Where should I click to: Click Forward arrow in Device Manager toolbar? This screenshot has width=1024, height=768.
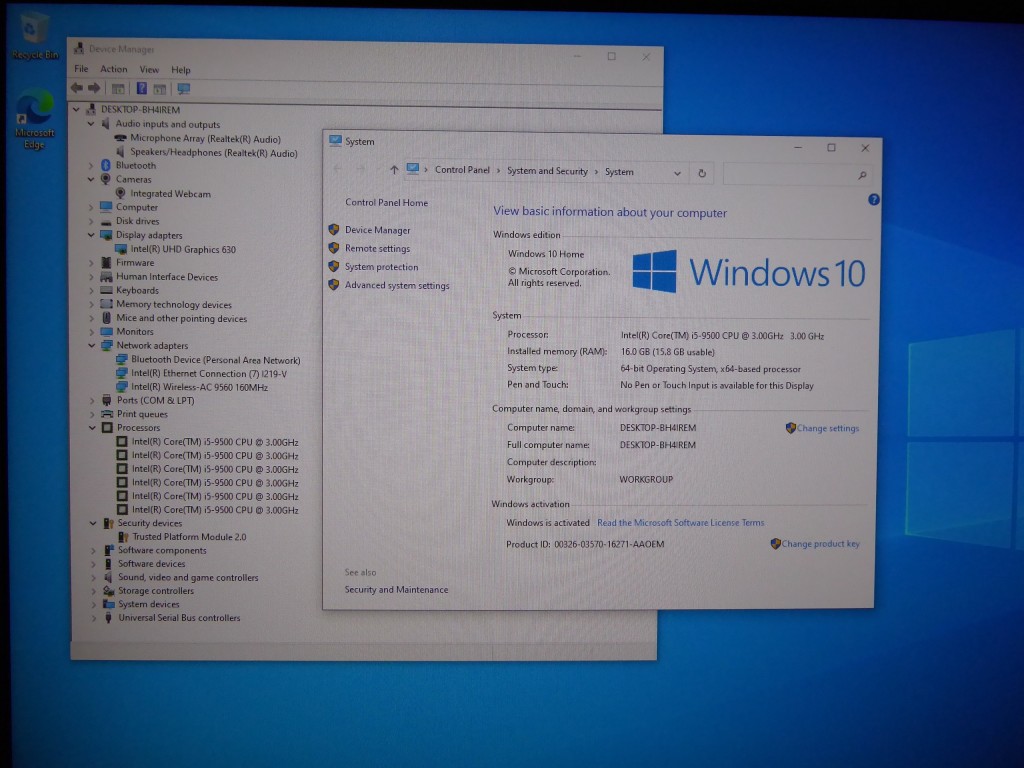[x=94, y=88]
